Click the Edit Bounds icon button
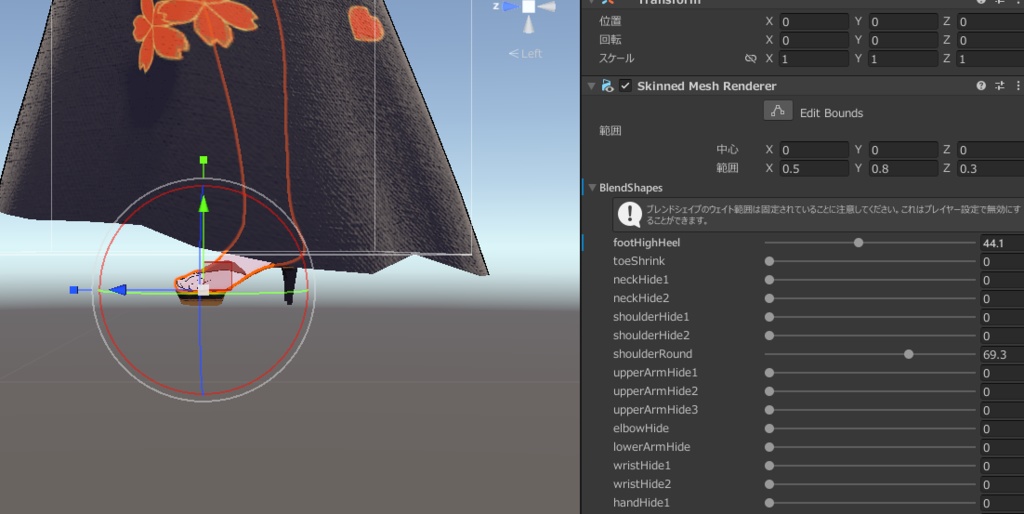This screenshot has height=514, width=1024. (778, 112)
